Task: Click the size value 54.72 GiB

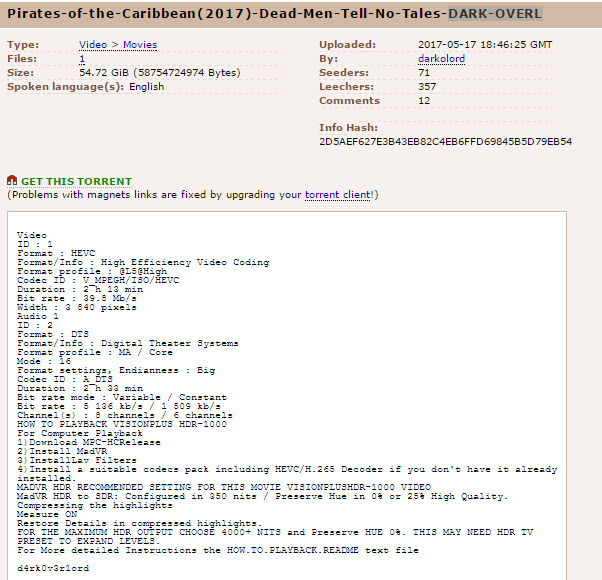Action: (160, 73)
